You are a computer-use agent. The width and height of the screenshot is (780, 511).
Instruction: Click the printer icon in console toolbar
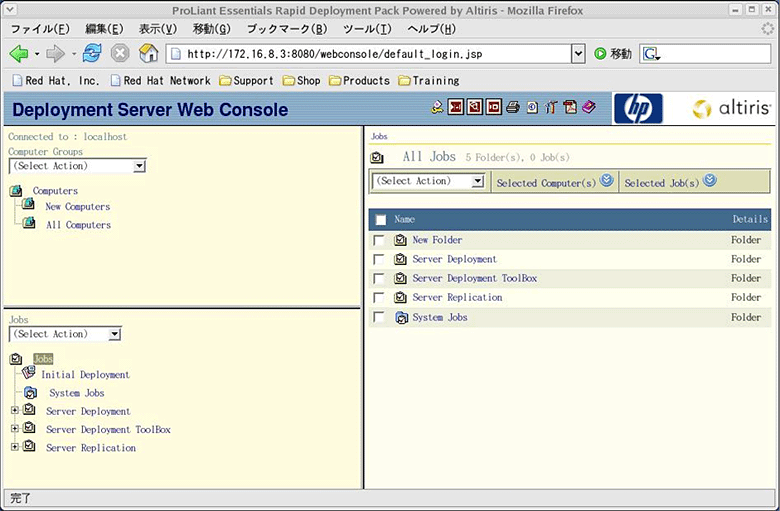point(513,107)
